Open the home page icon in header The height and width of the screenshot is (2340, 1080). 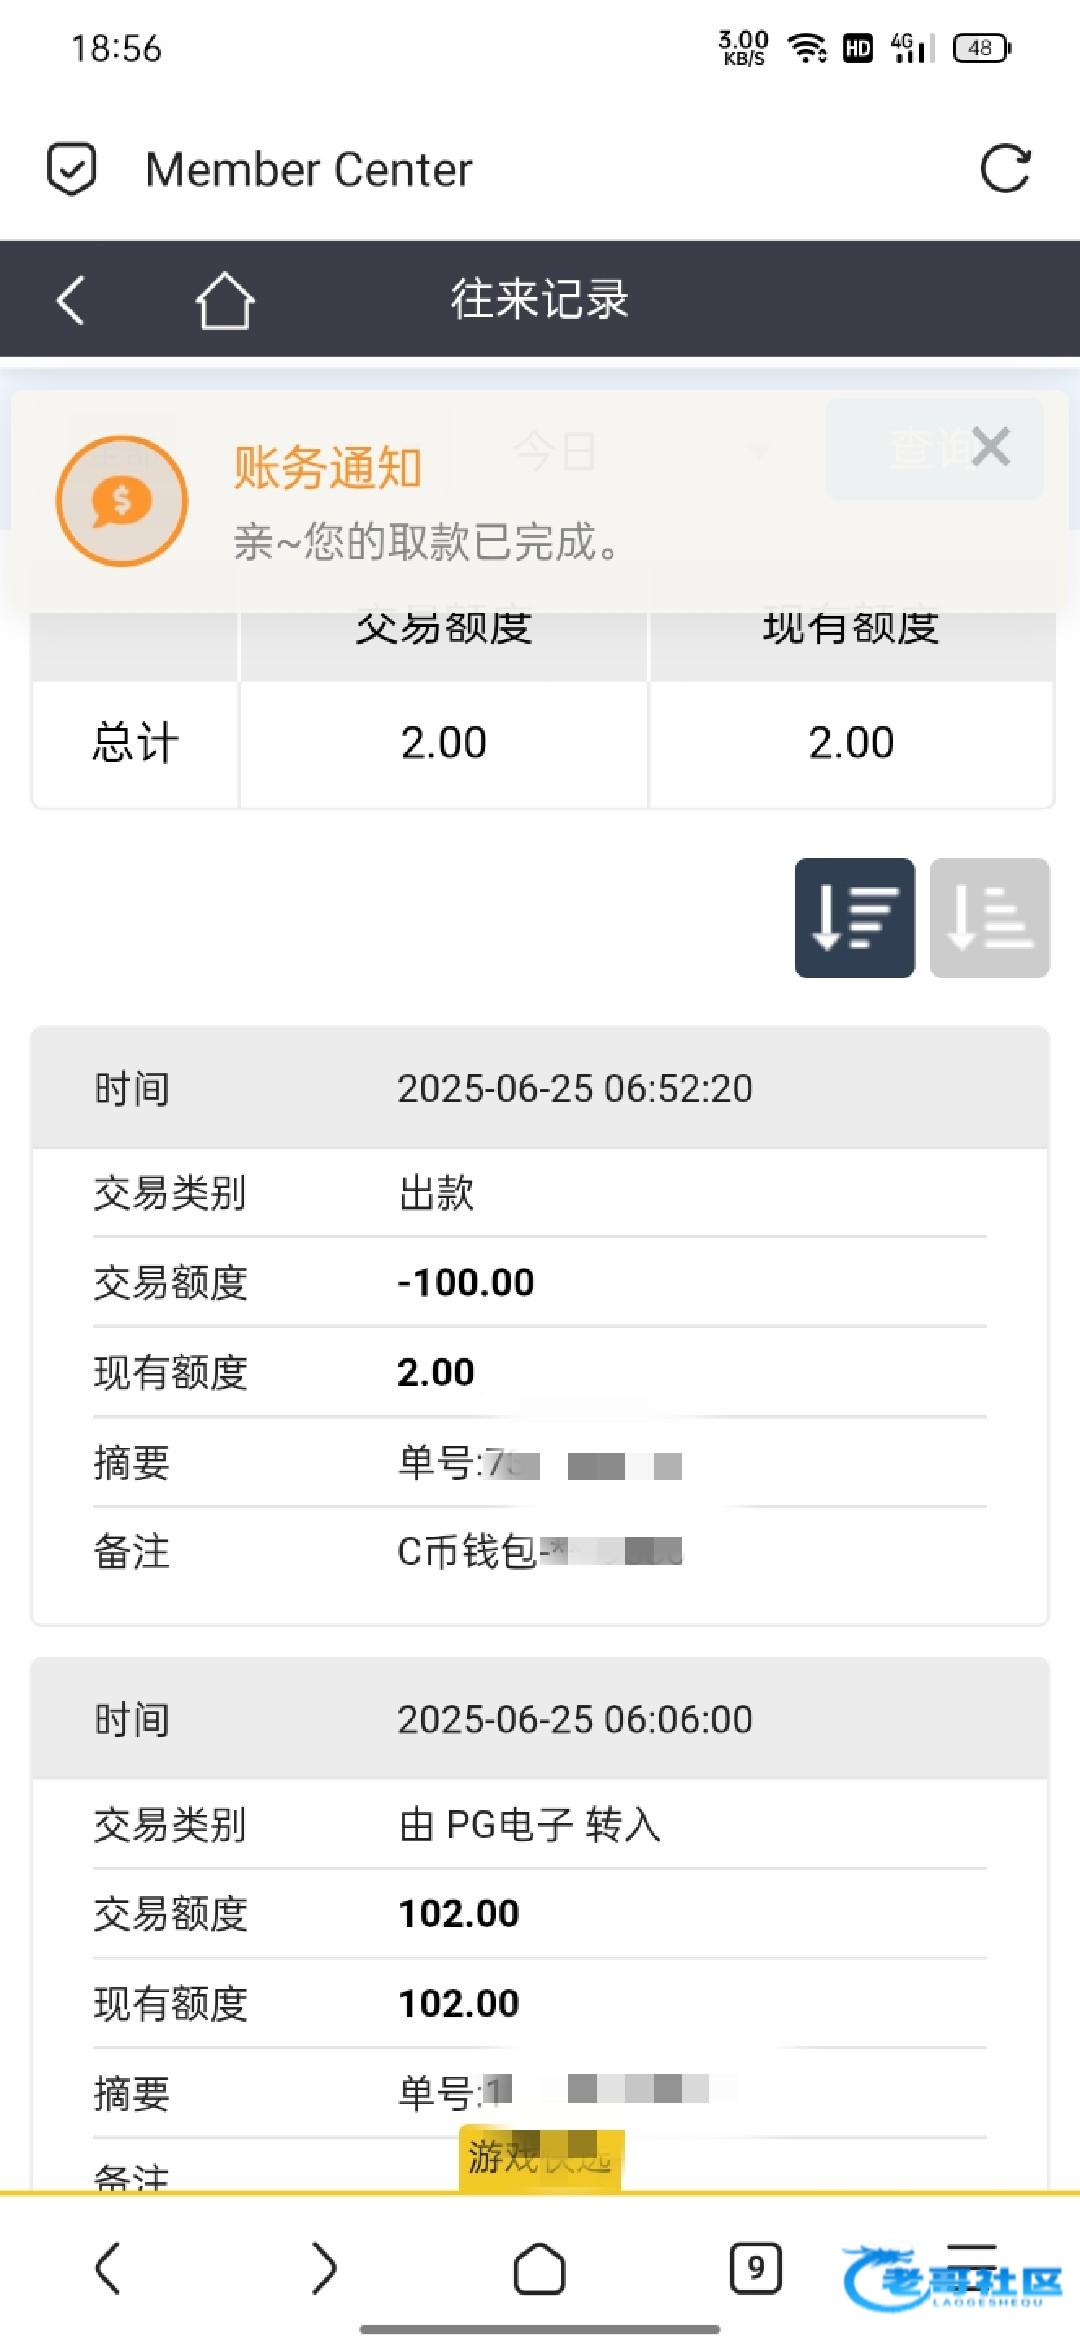[224, 300]
